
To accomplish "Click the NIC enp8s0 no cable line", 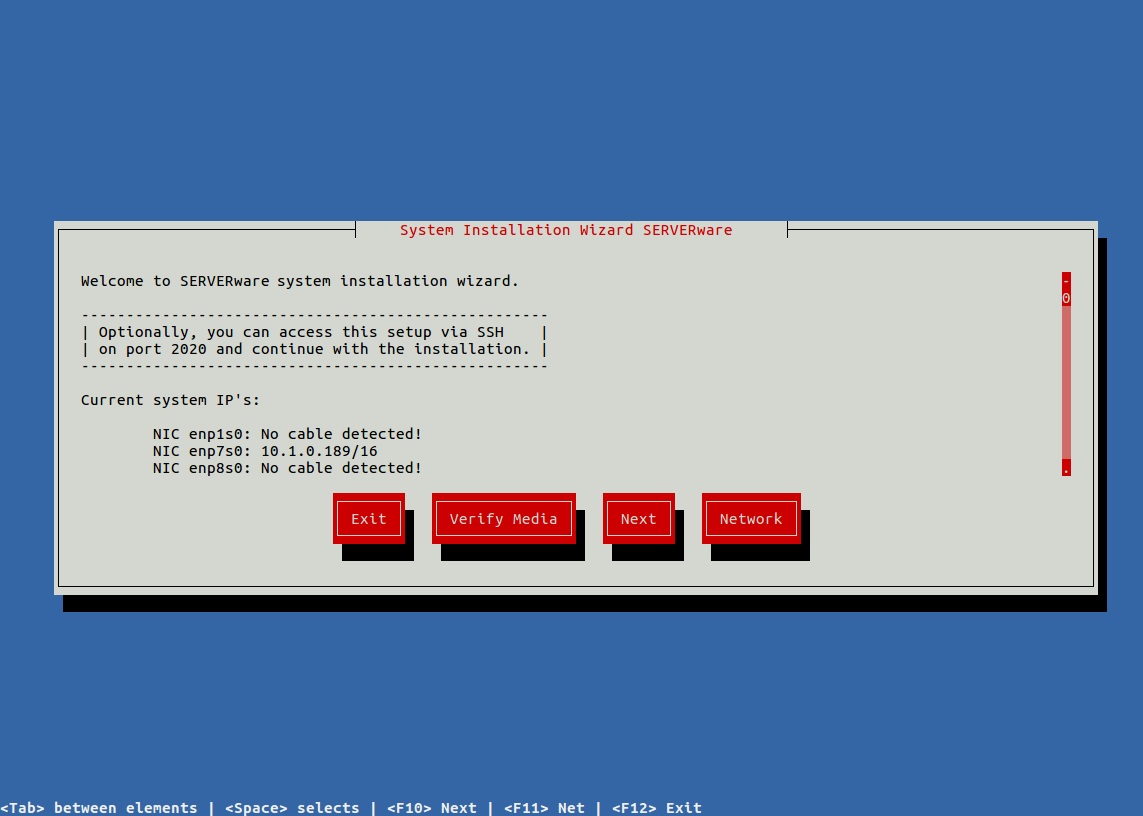I will 286,467.
